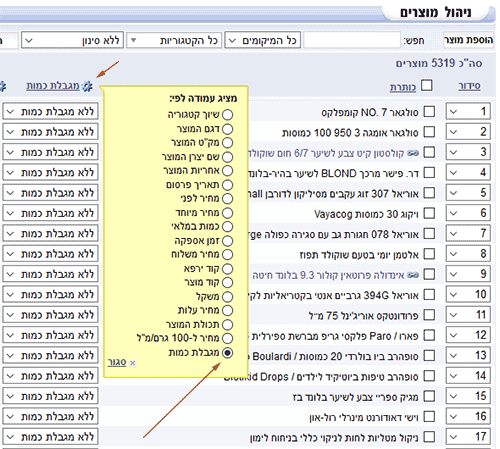Open quantity limit dropdown for וישי דאודורנט row
This screenshot has width=500, height=449.
pos(50,416)
